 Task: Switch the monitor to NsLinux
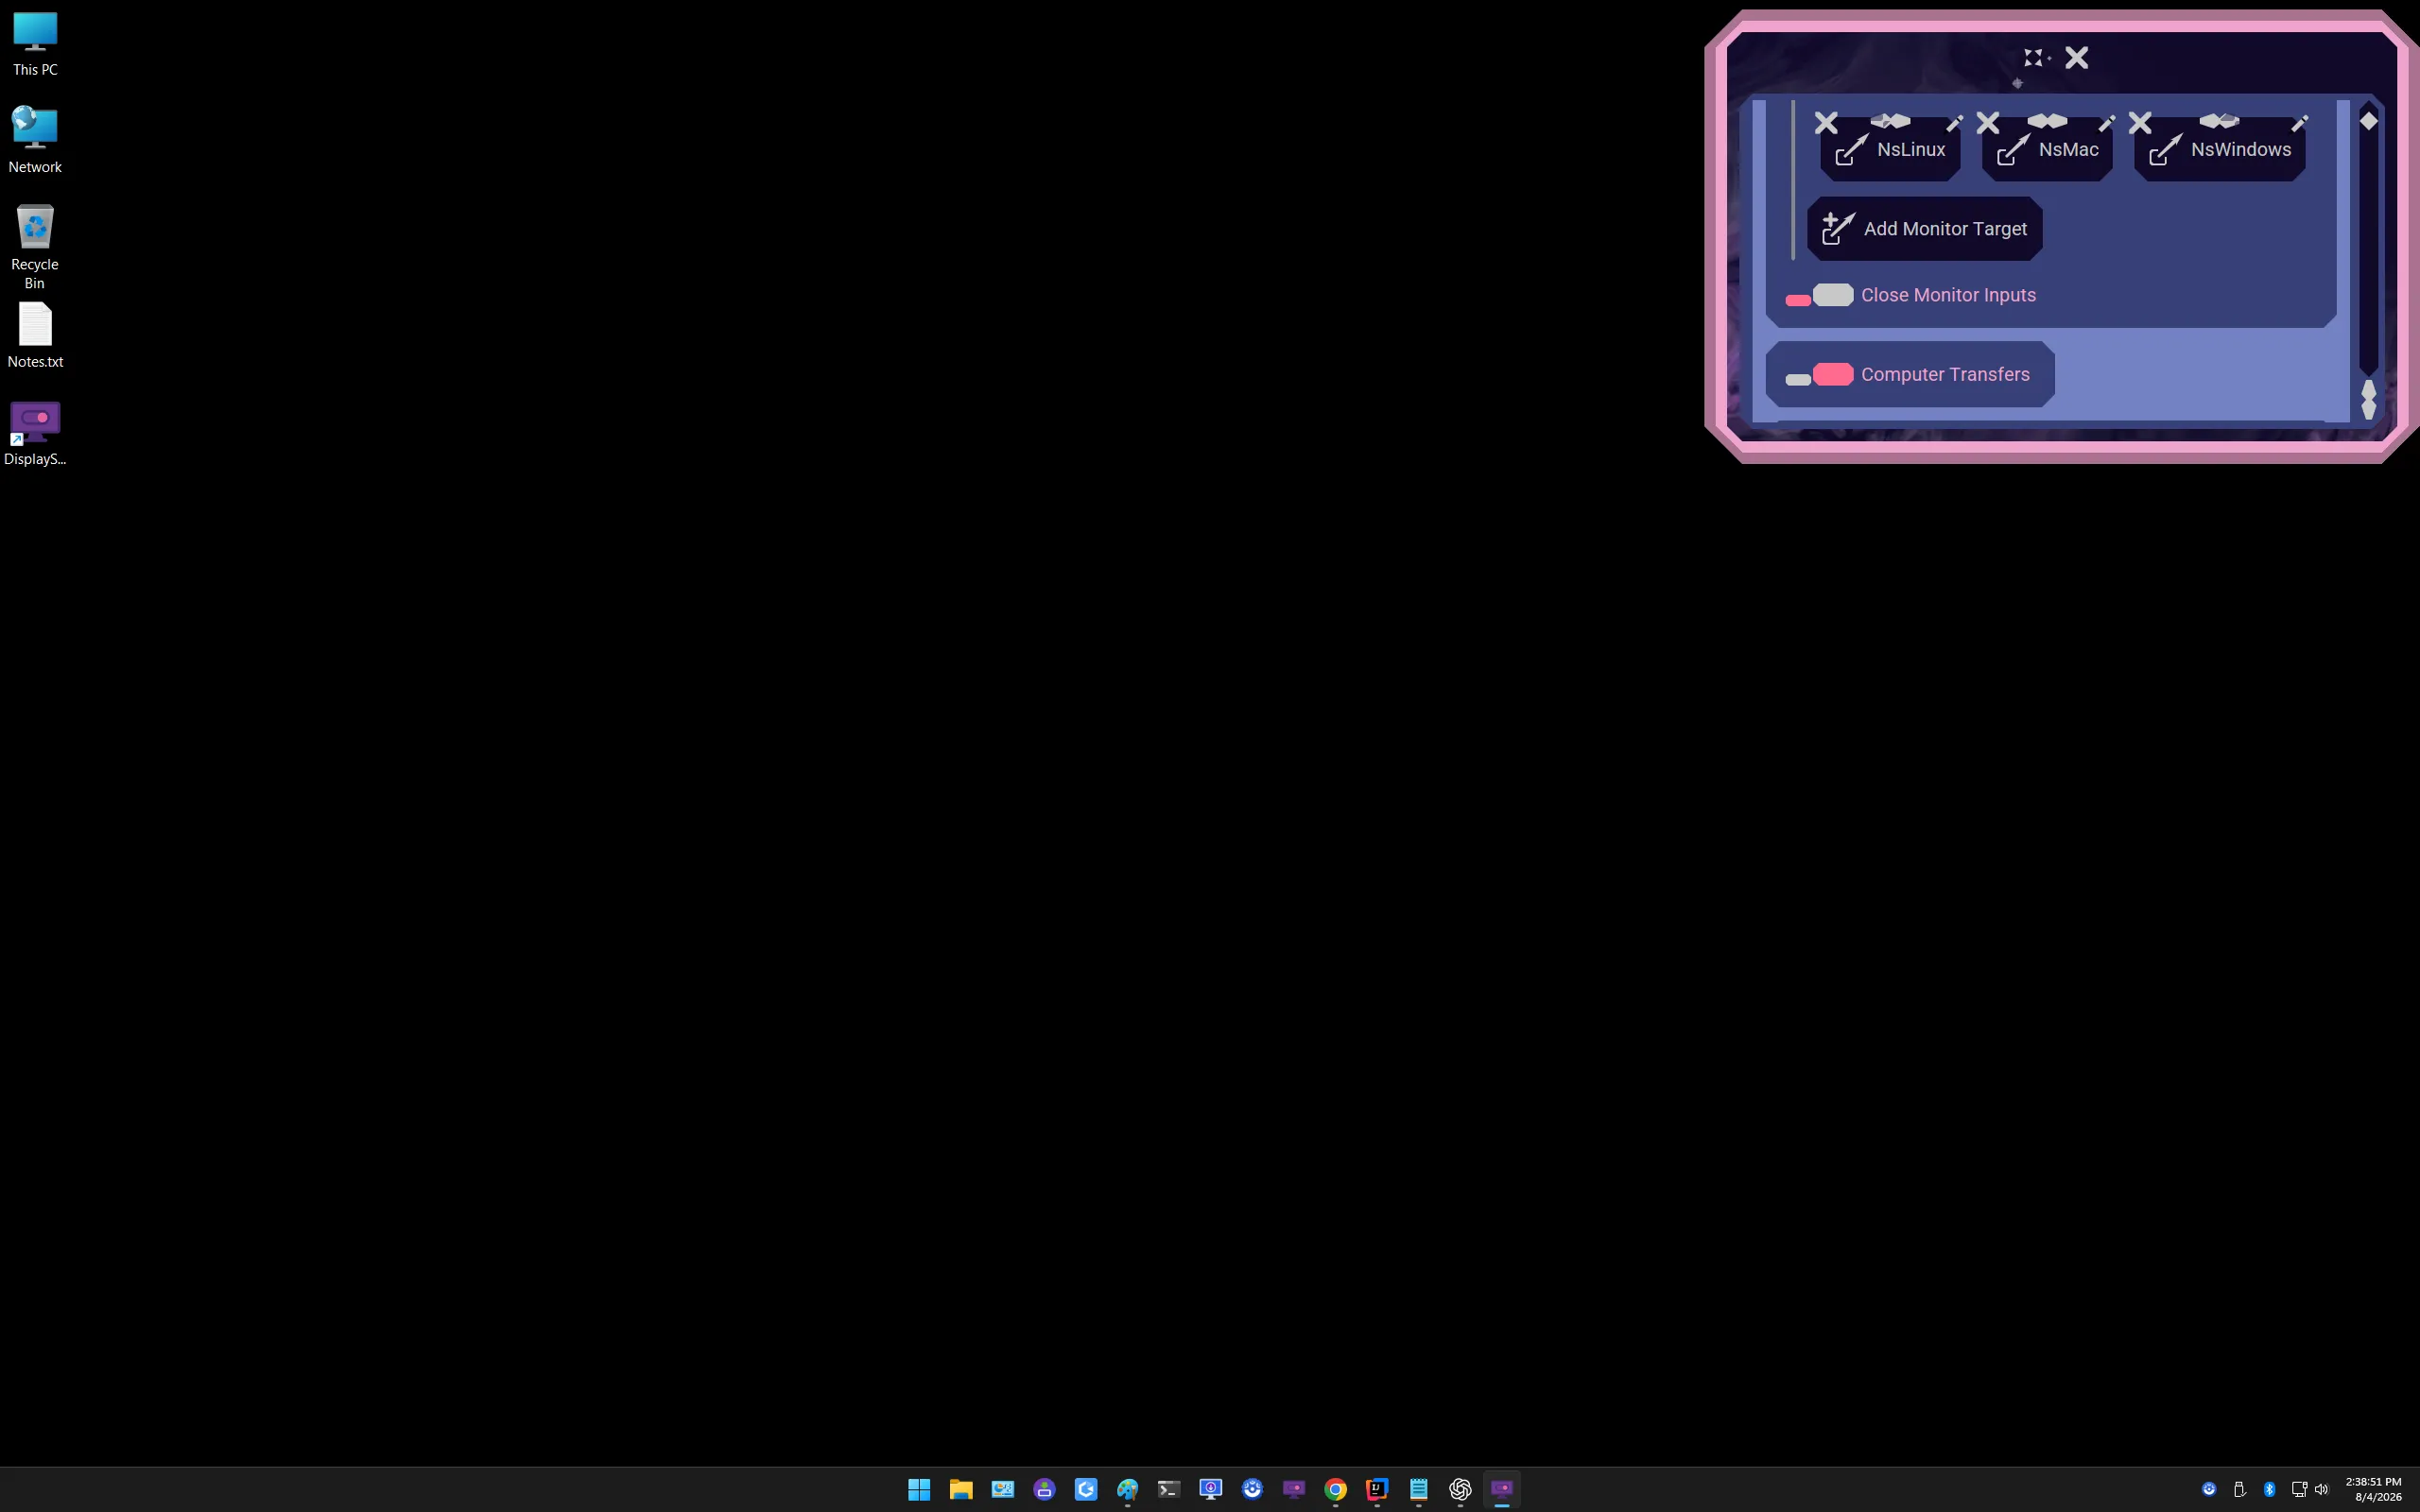tap(1890, 150)
